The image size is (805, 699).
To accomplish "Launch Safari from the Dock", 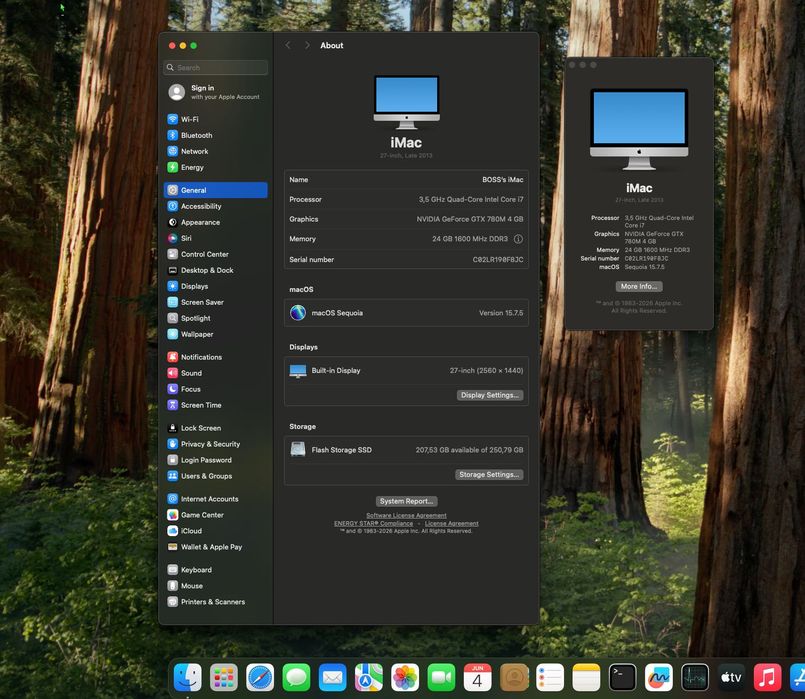I will coord(260,677).
